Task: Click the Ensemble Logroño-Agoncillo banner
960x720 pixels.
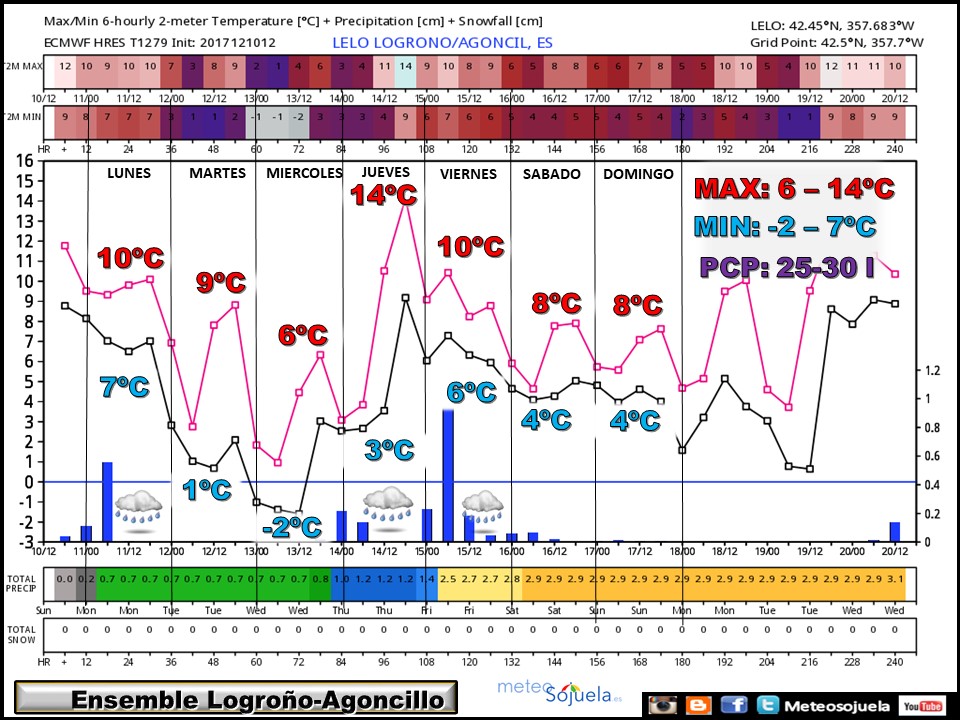Action: pos(236,698)
